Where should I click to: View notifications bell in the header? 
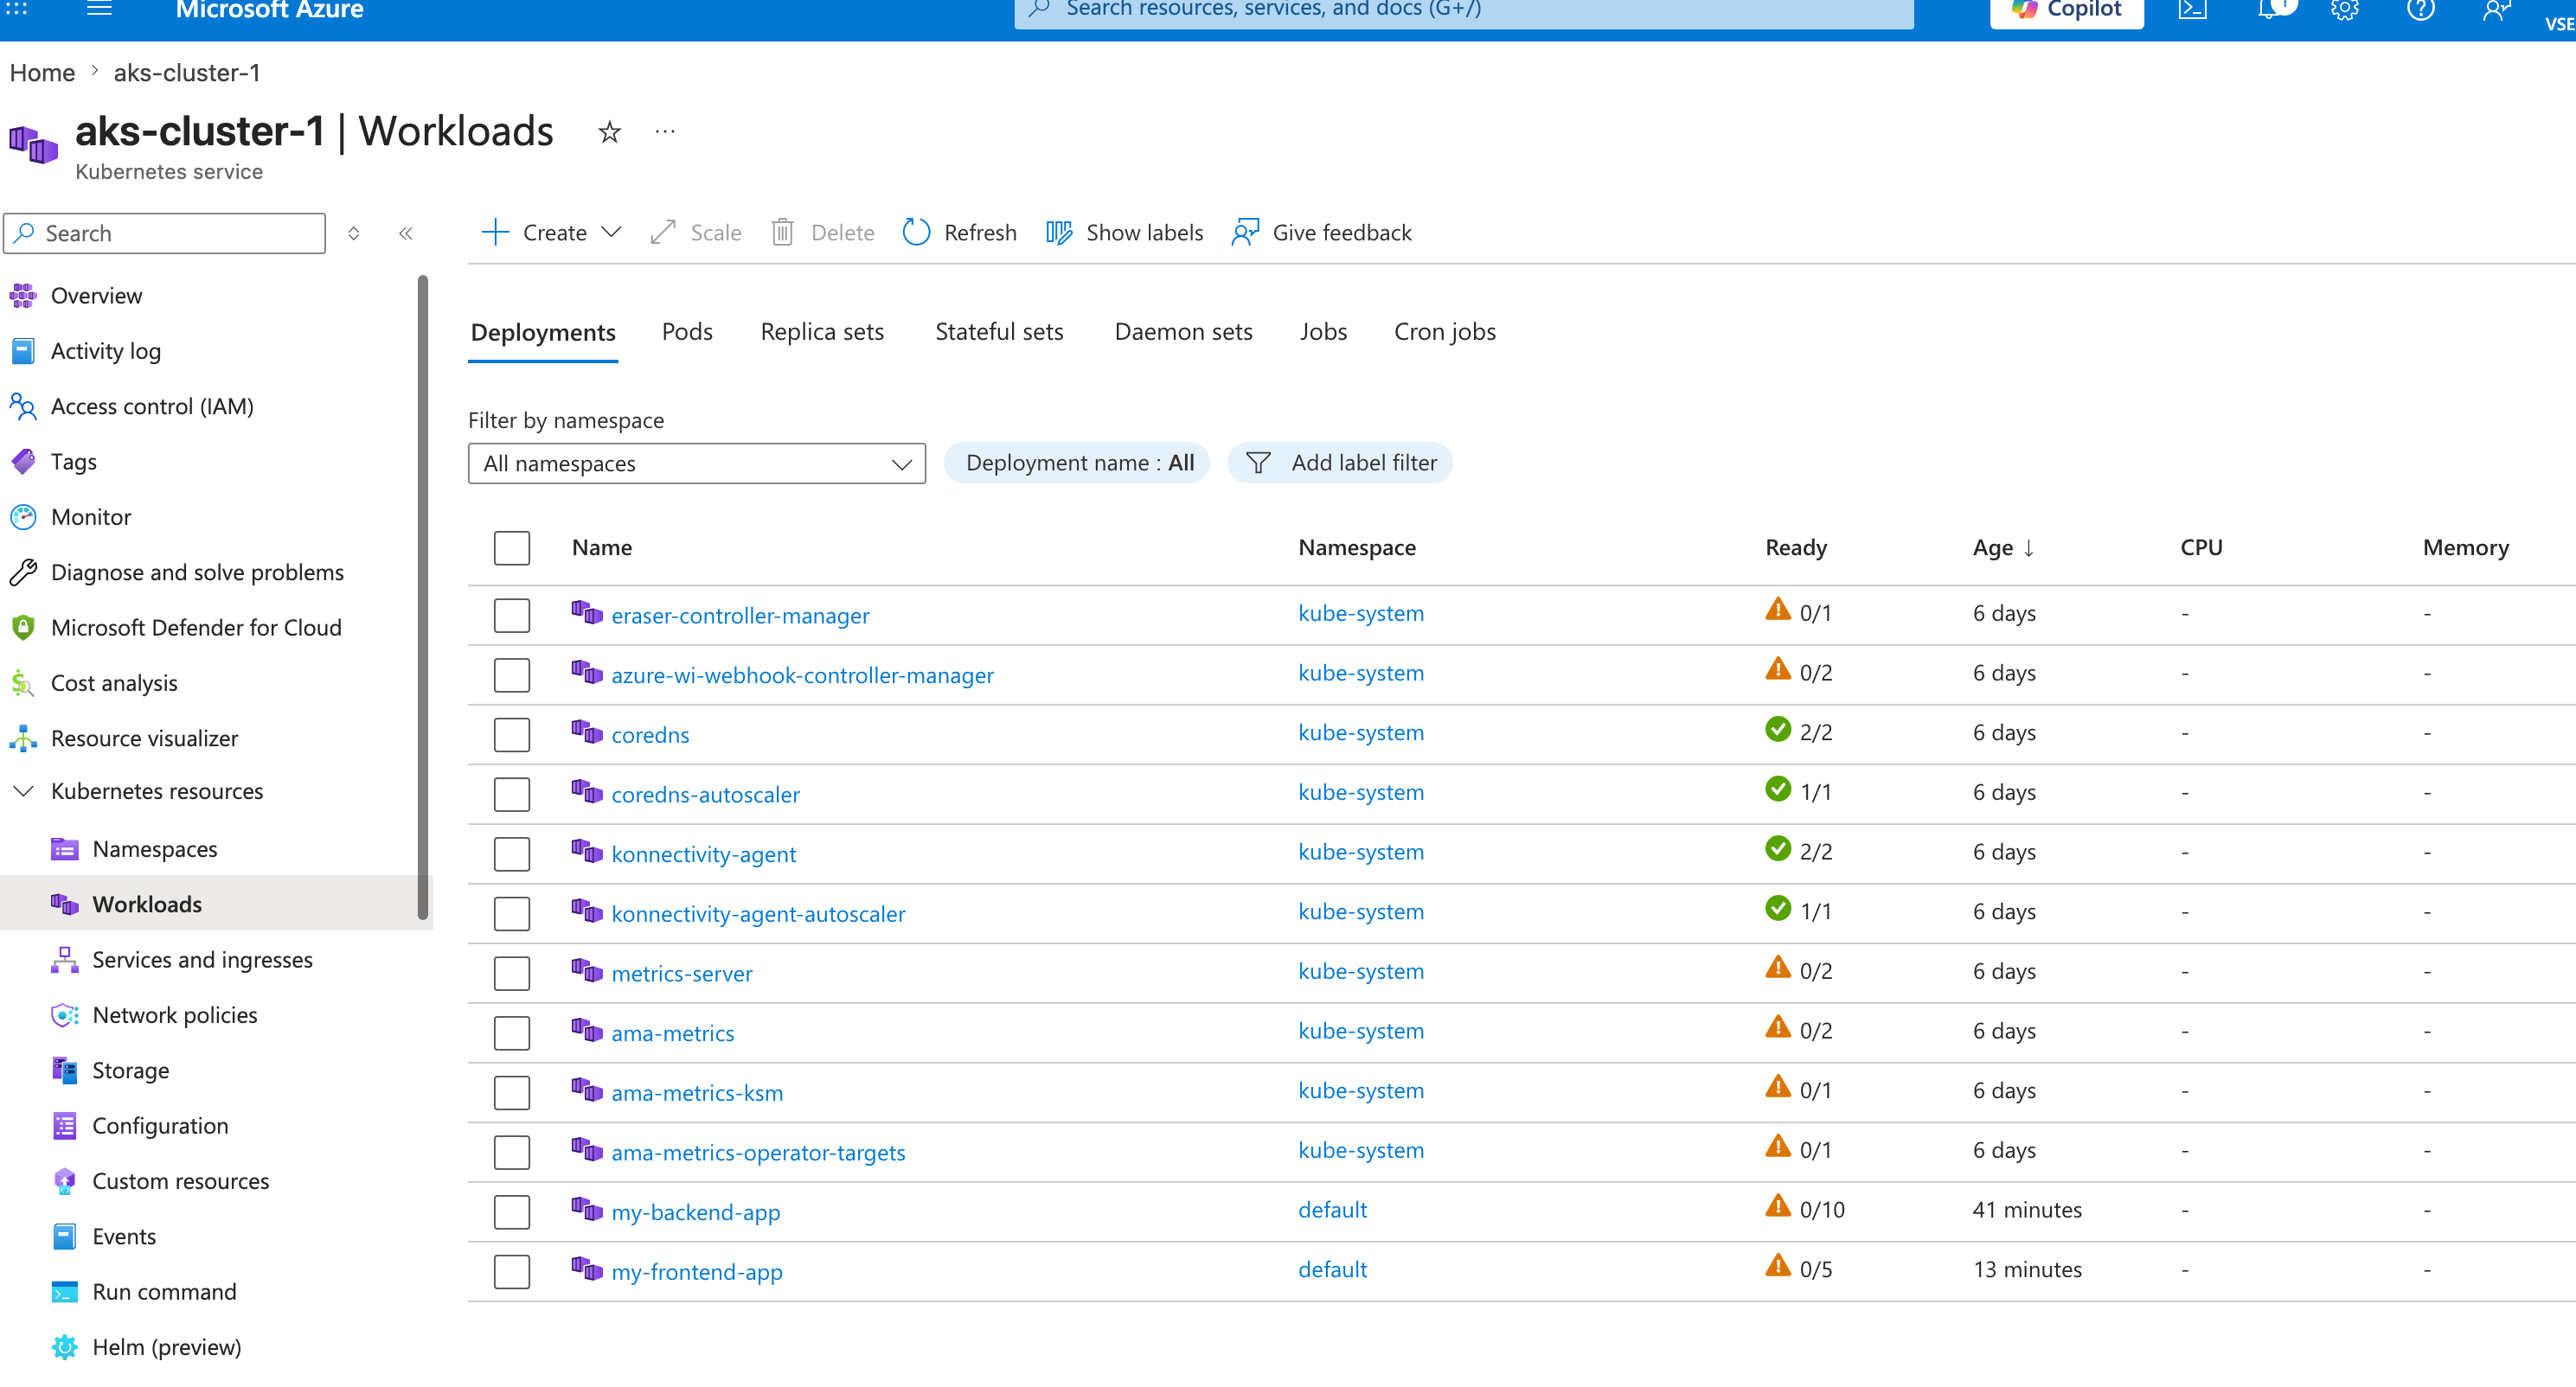point(2269,9)
